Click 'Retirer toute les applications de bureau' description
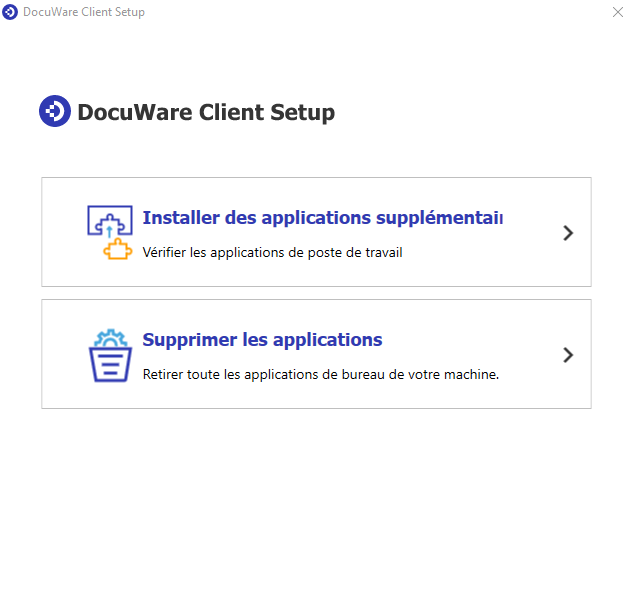Screen dimensions: 632x595 (x=321, y=374)
